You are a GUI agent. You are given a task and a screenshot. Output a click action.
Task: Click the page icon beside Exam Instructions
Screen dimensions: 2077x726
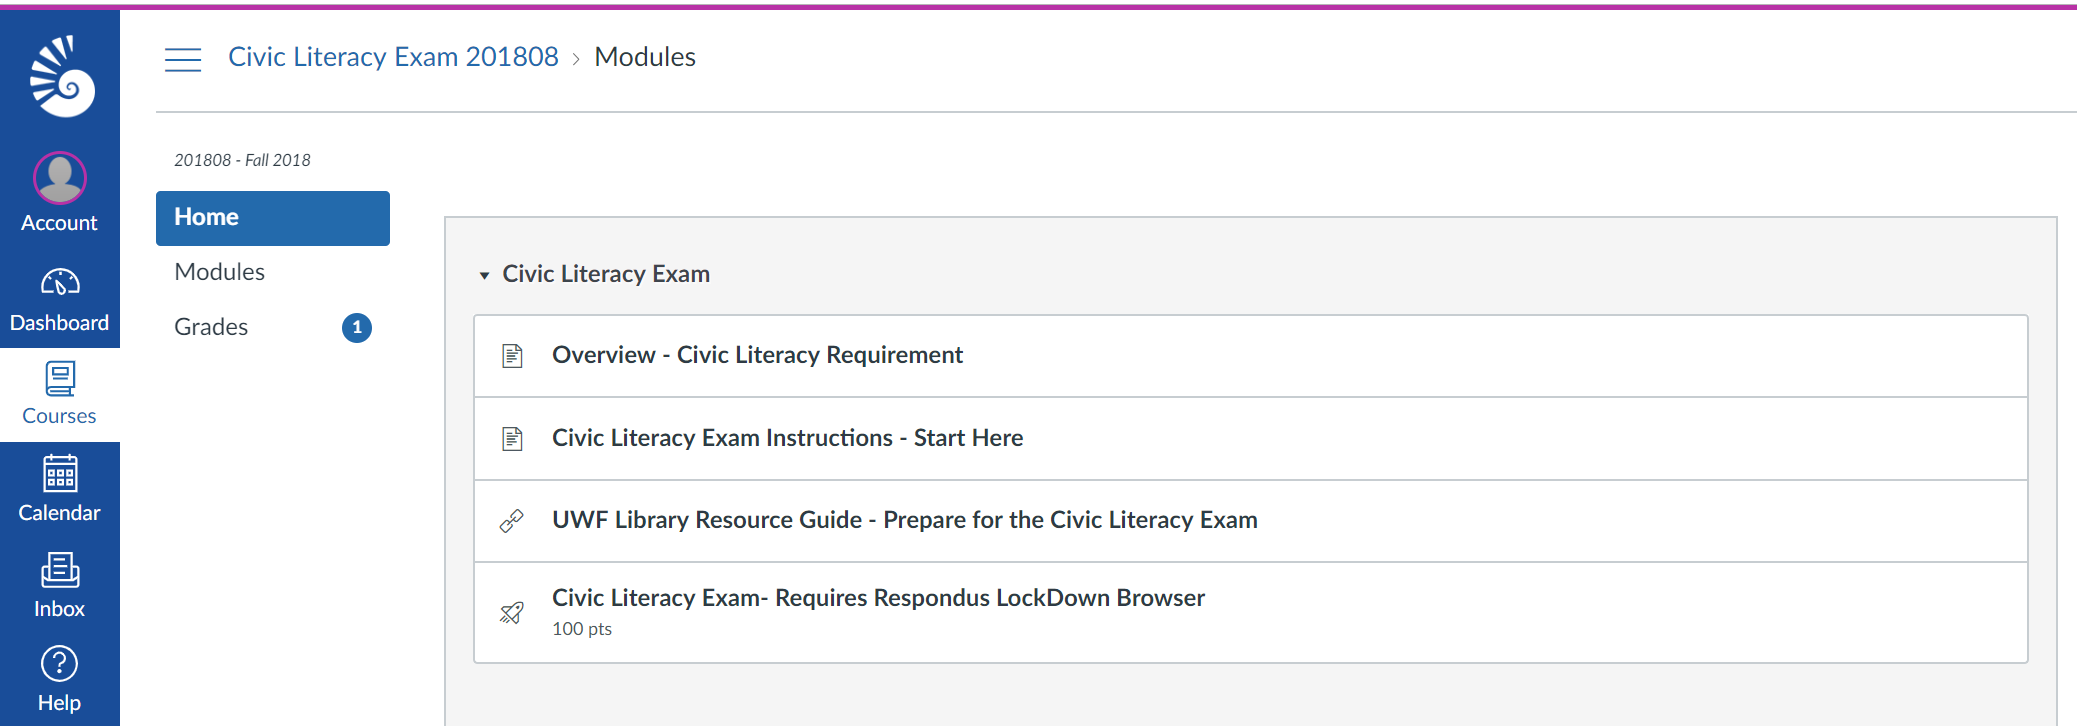click(512, 439)
